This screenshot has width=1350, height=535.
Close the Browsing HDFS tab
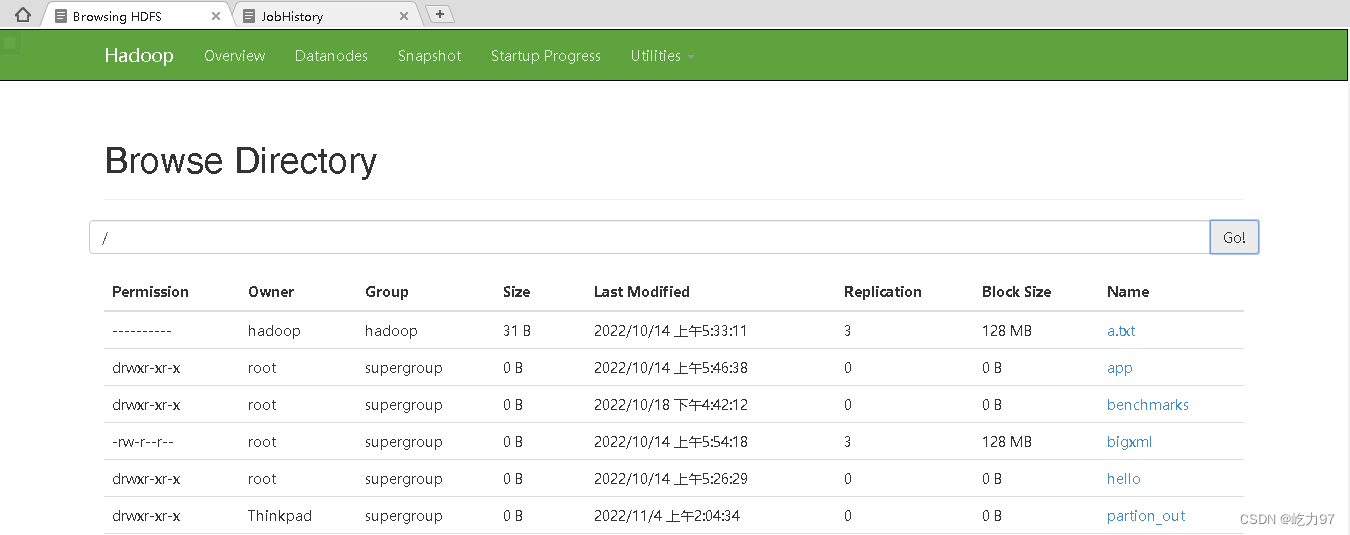[x=216, y=16]
